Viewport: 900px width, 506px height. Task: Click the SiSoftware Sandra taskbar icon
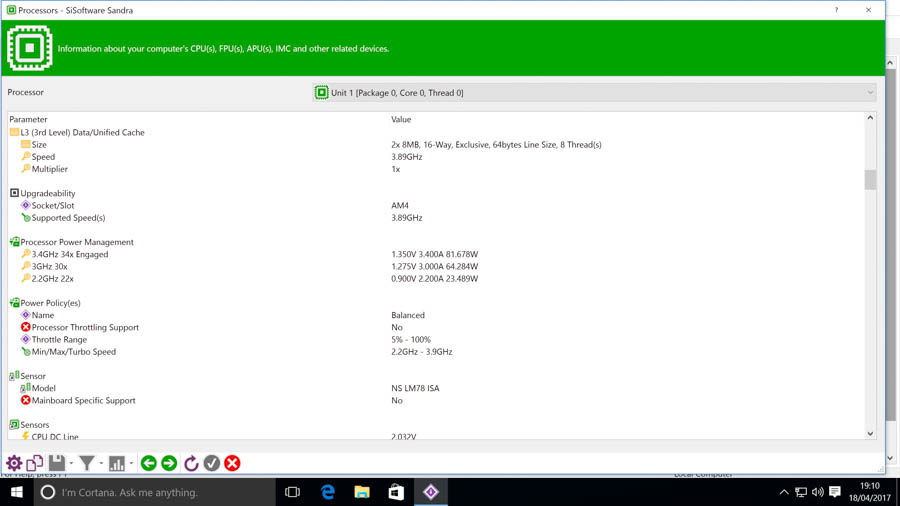click(430, 492)
